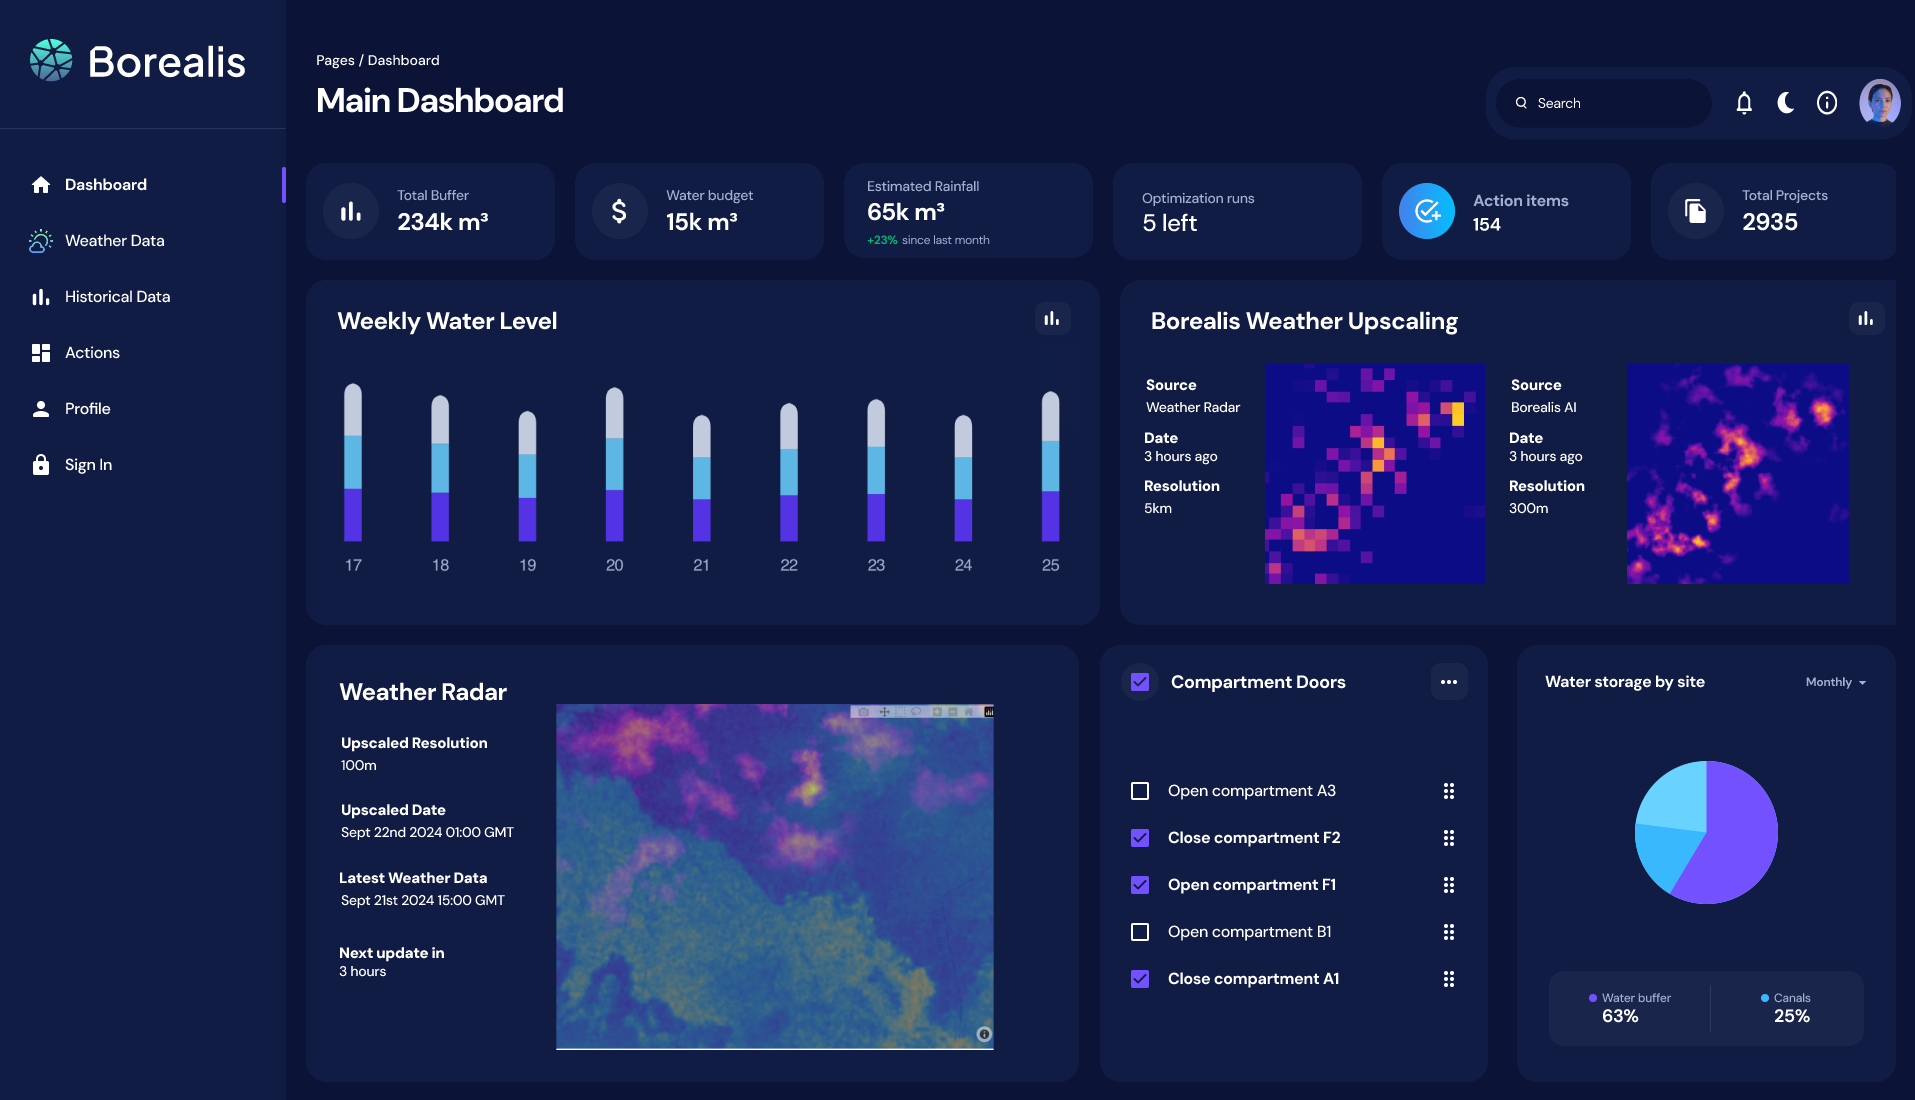Click Dashboard home icon in sidebar
This screenshot has height=1100, width=1915.
point(41,184)
